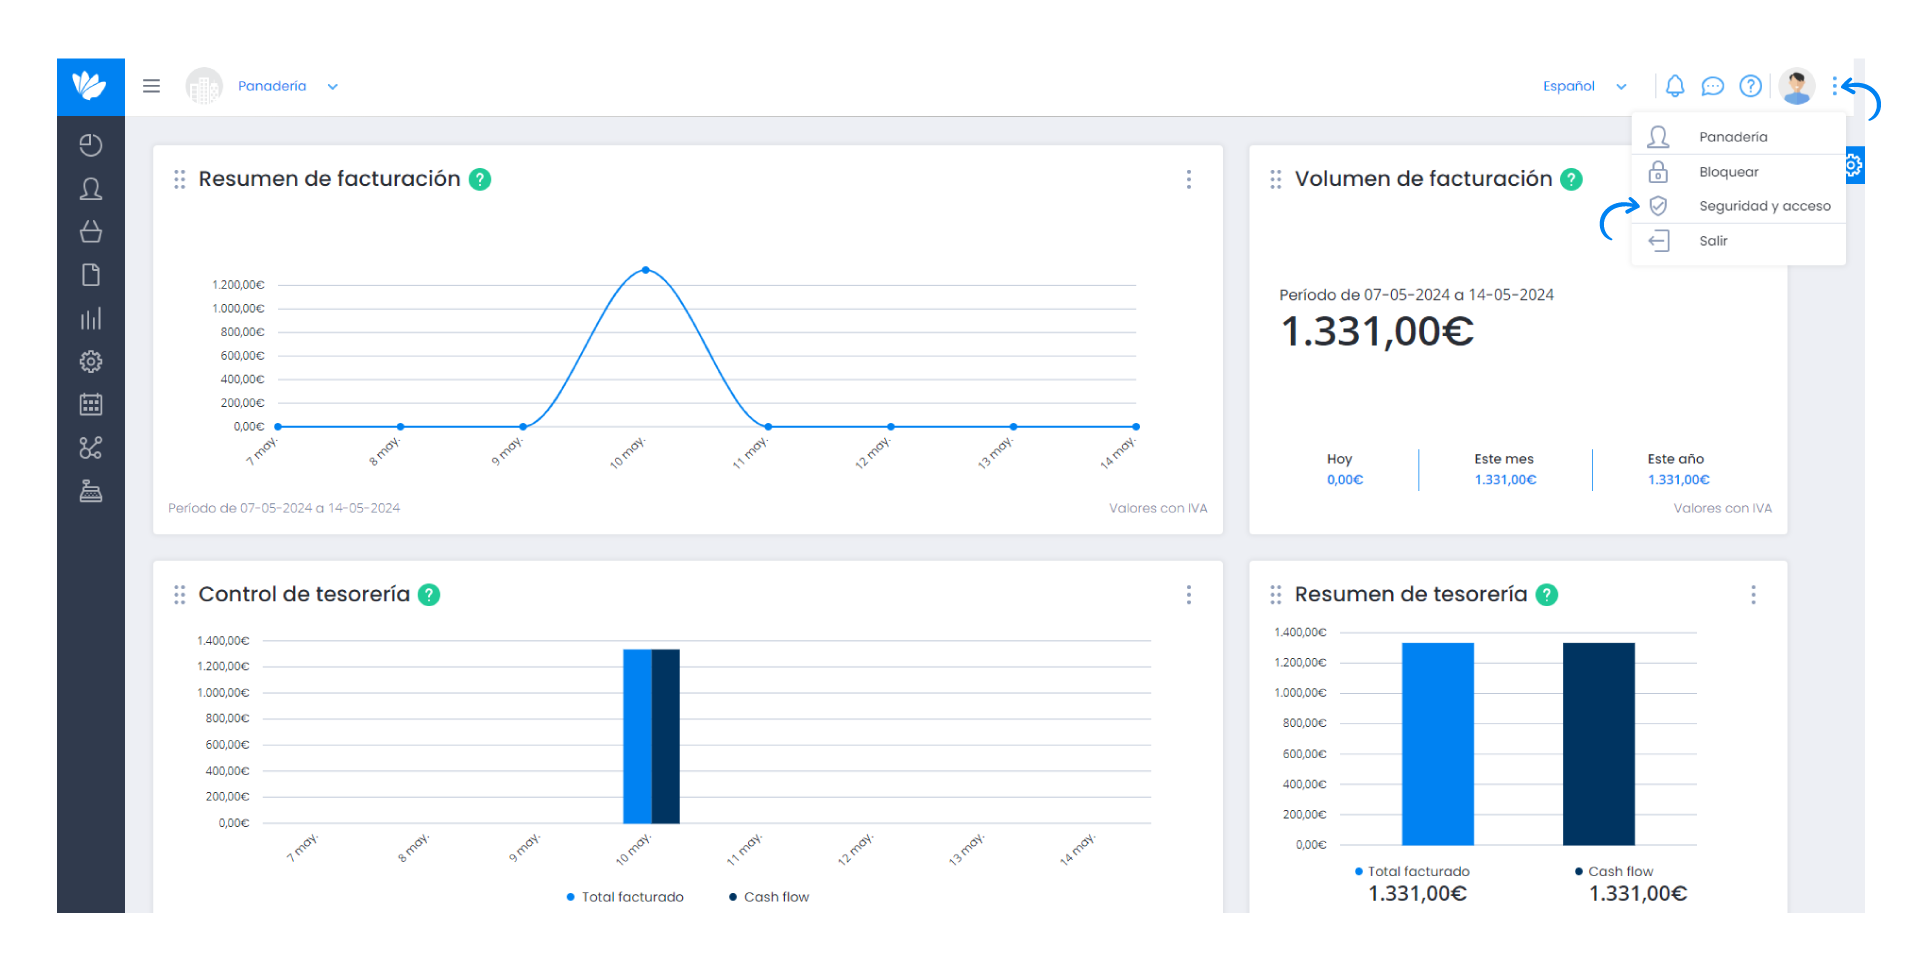1920x962 pixels.
Task: Open the integrations nodes sidebar icon
Action: coord(91,448)
